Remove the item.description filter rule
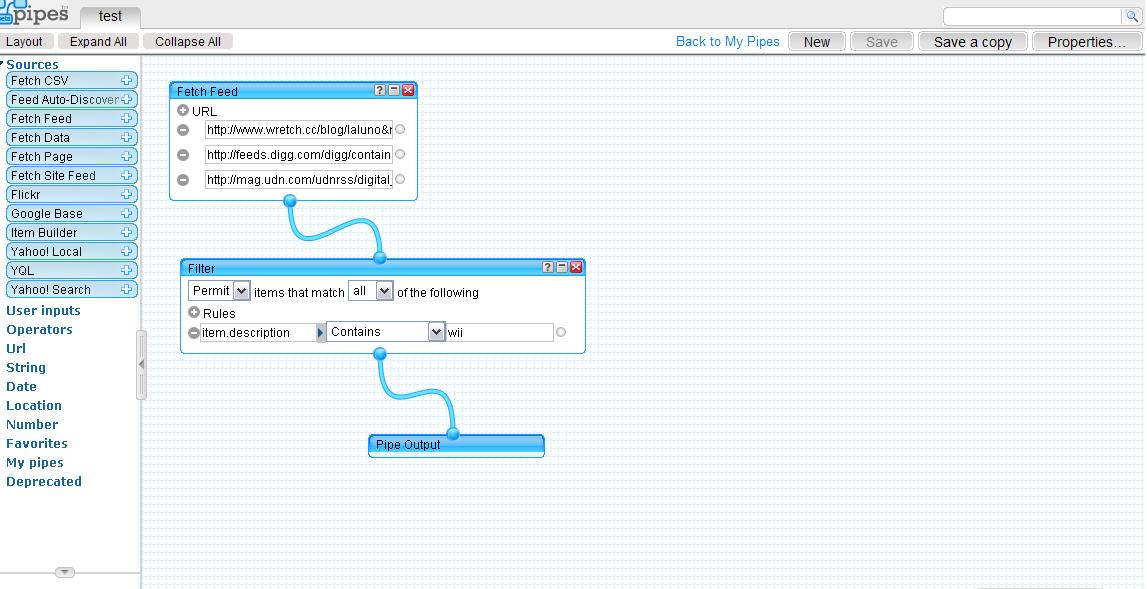 tap(194, 333)
